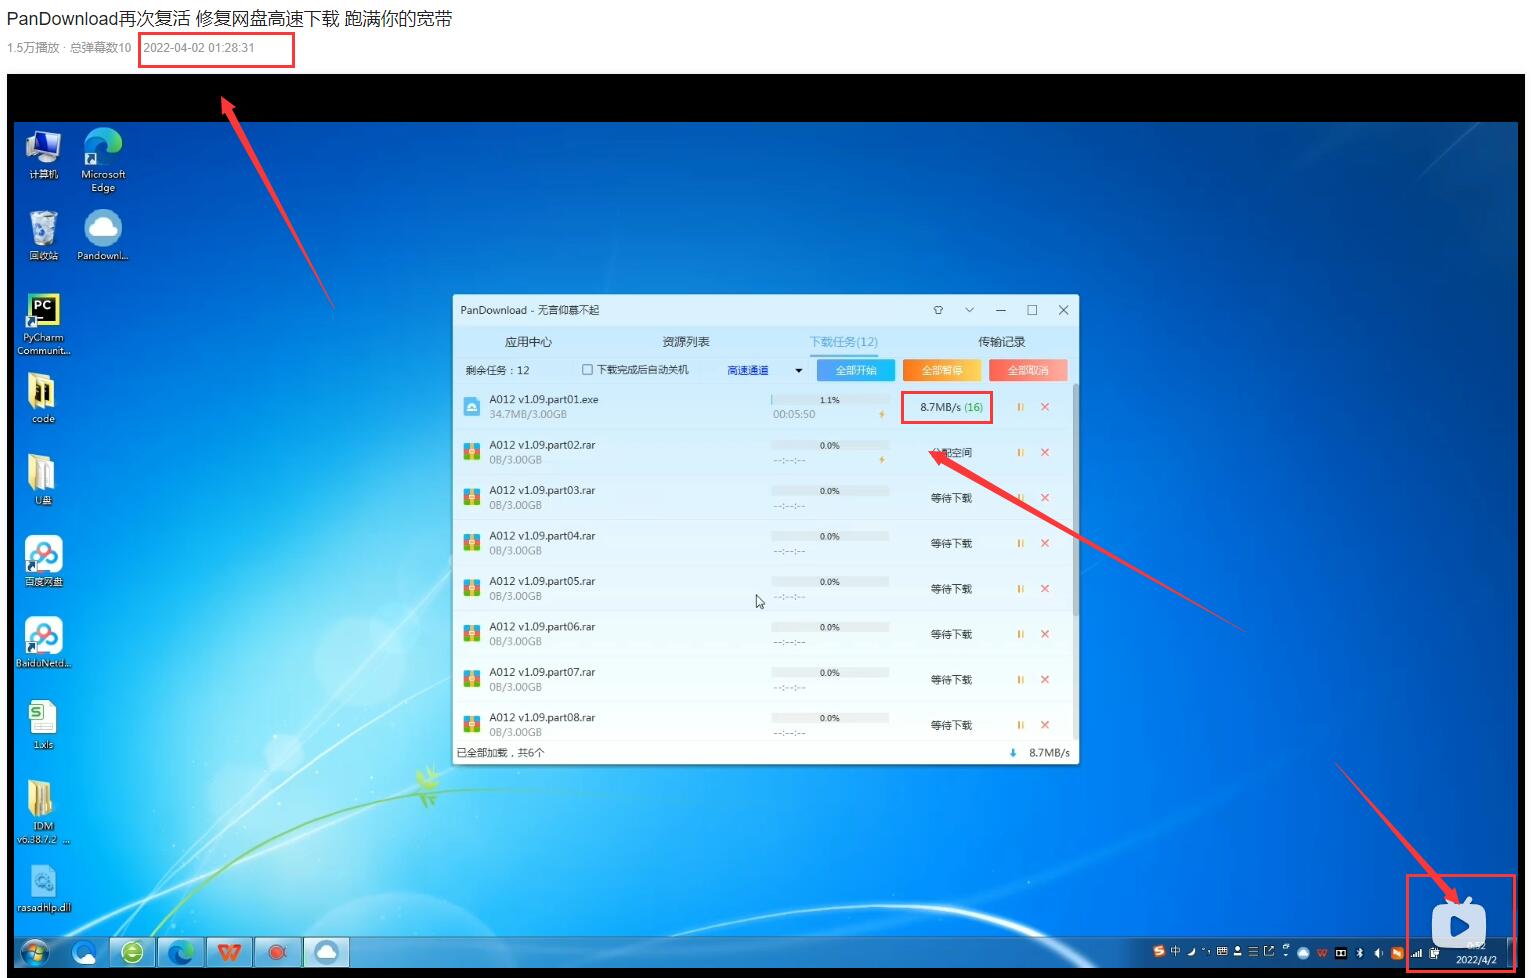The image size is (1531, 978).
Task: Cancel the A012 v1.09.part07.rar task
Action: click(x=1045, y=680)
